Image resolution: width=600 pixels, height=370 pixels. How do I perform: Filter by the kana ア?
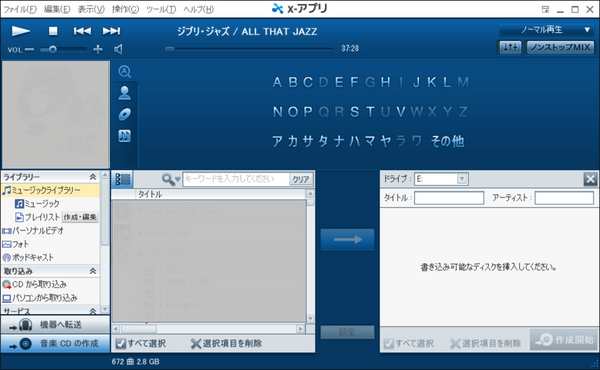(x=277, y=141)
